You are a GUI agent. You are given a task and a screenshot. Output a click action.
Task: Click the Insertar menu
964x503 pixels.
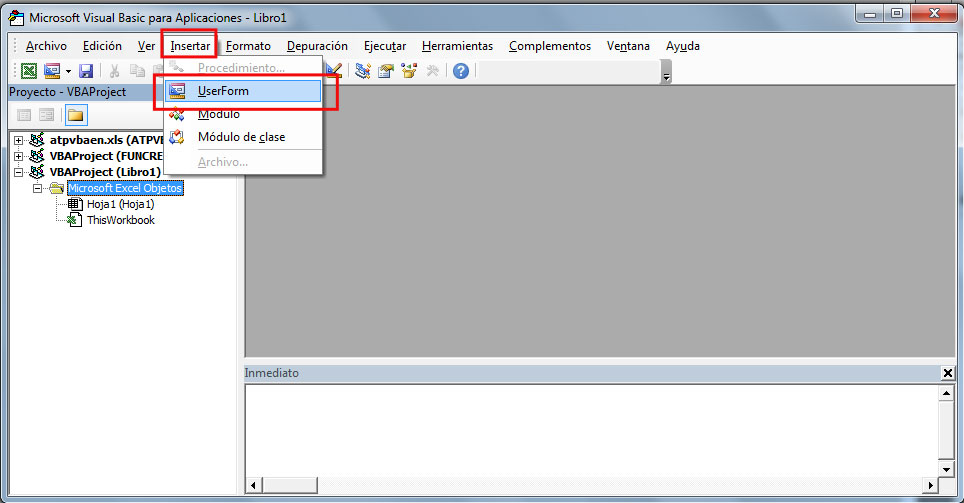pos(190,46)
